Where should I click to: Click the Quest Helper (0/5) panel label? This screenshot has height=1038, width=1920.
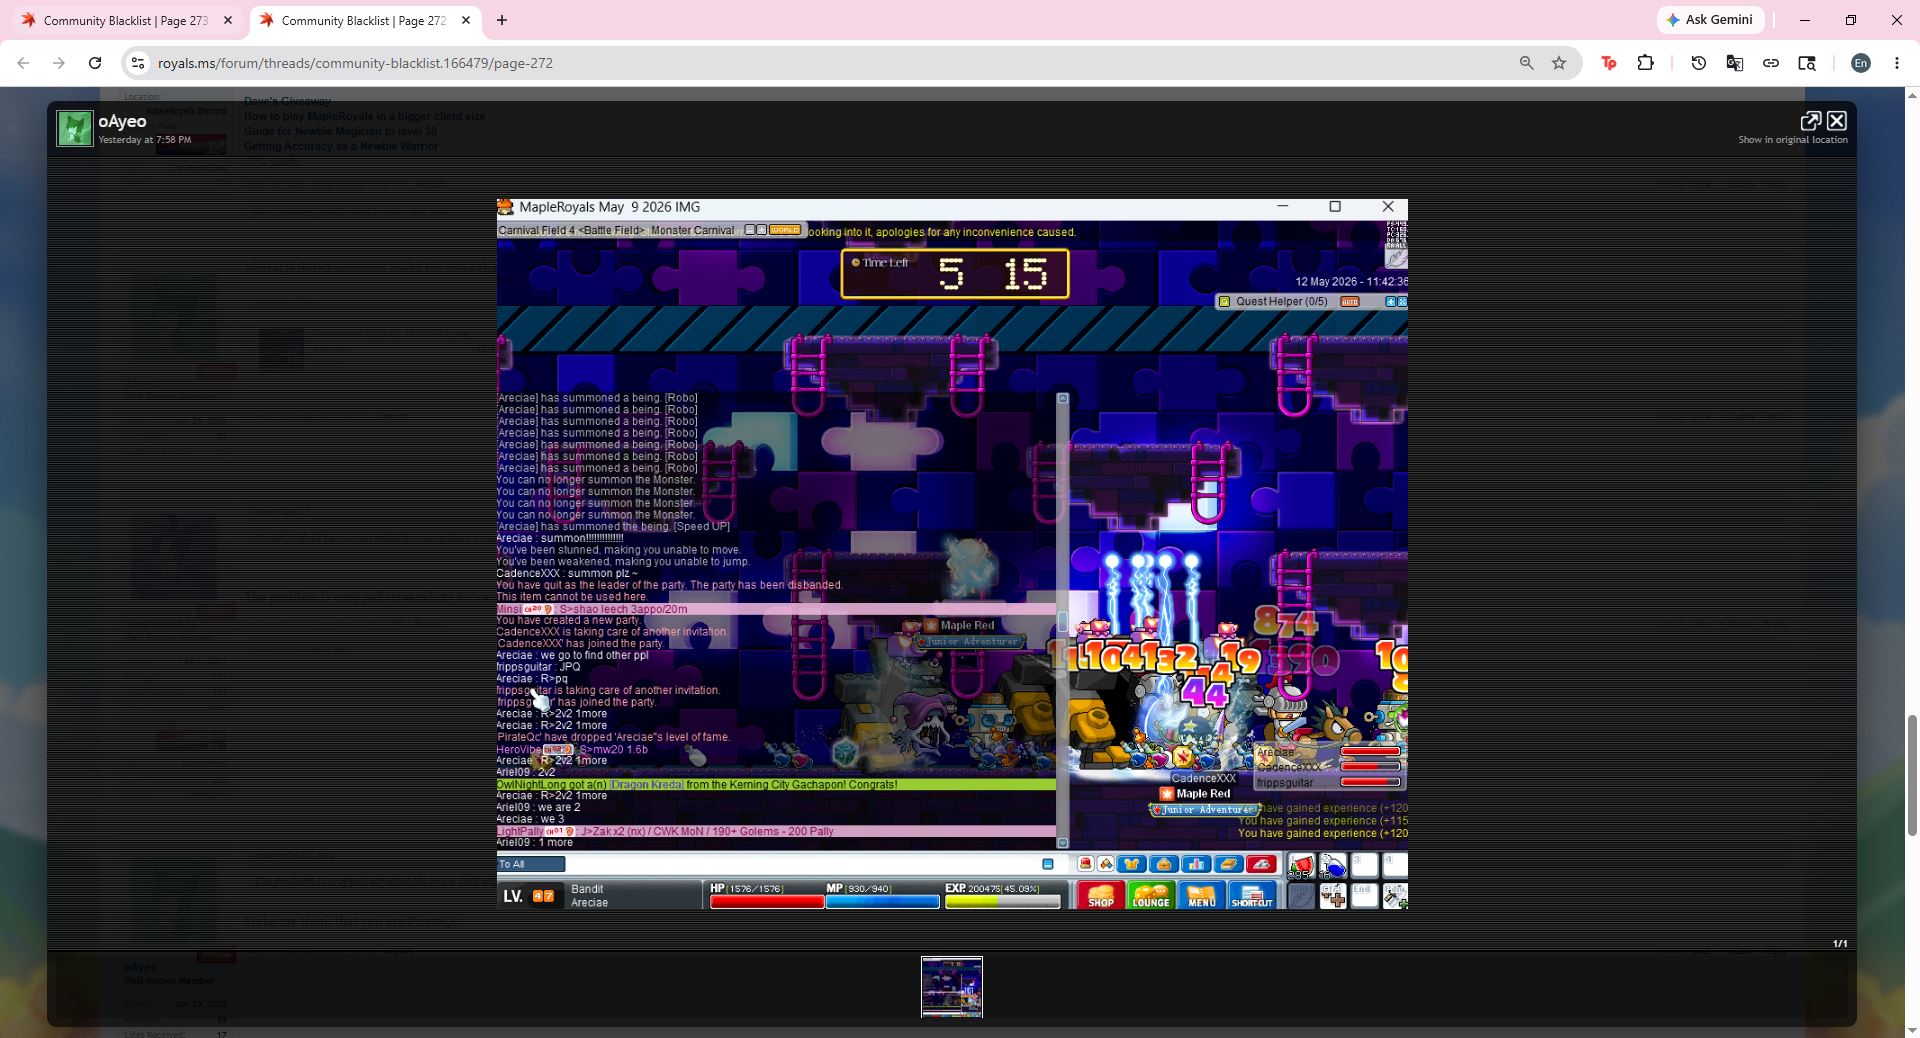(x=1281, y=301)
